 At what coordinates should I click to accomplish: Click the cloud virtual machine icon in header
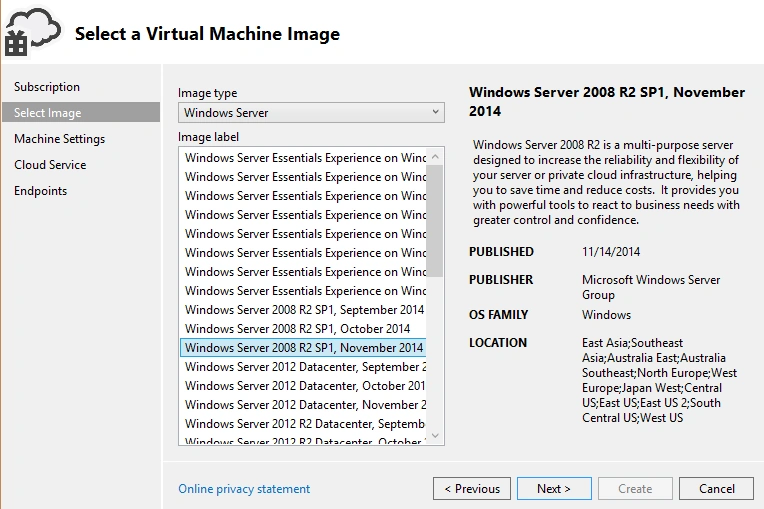pos(33,32)
